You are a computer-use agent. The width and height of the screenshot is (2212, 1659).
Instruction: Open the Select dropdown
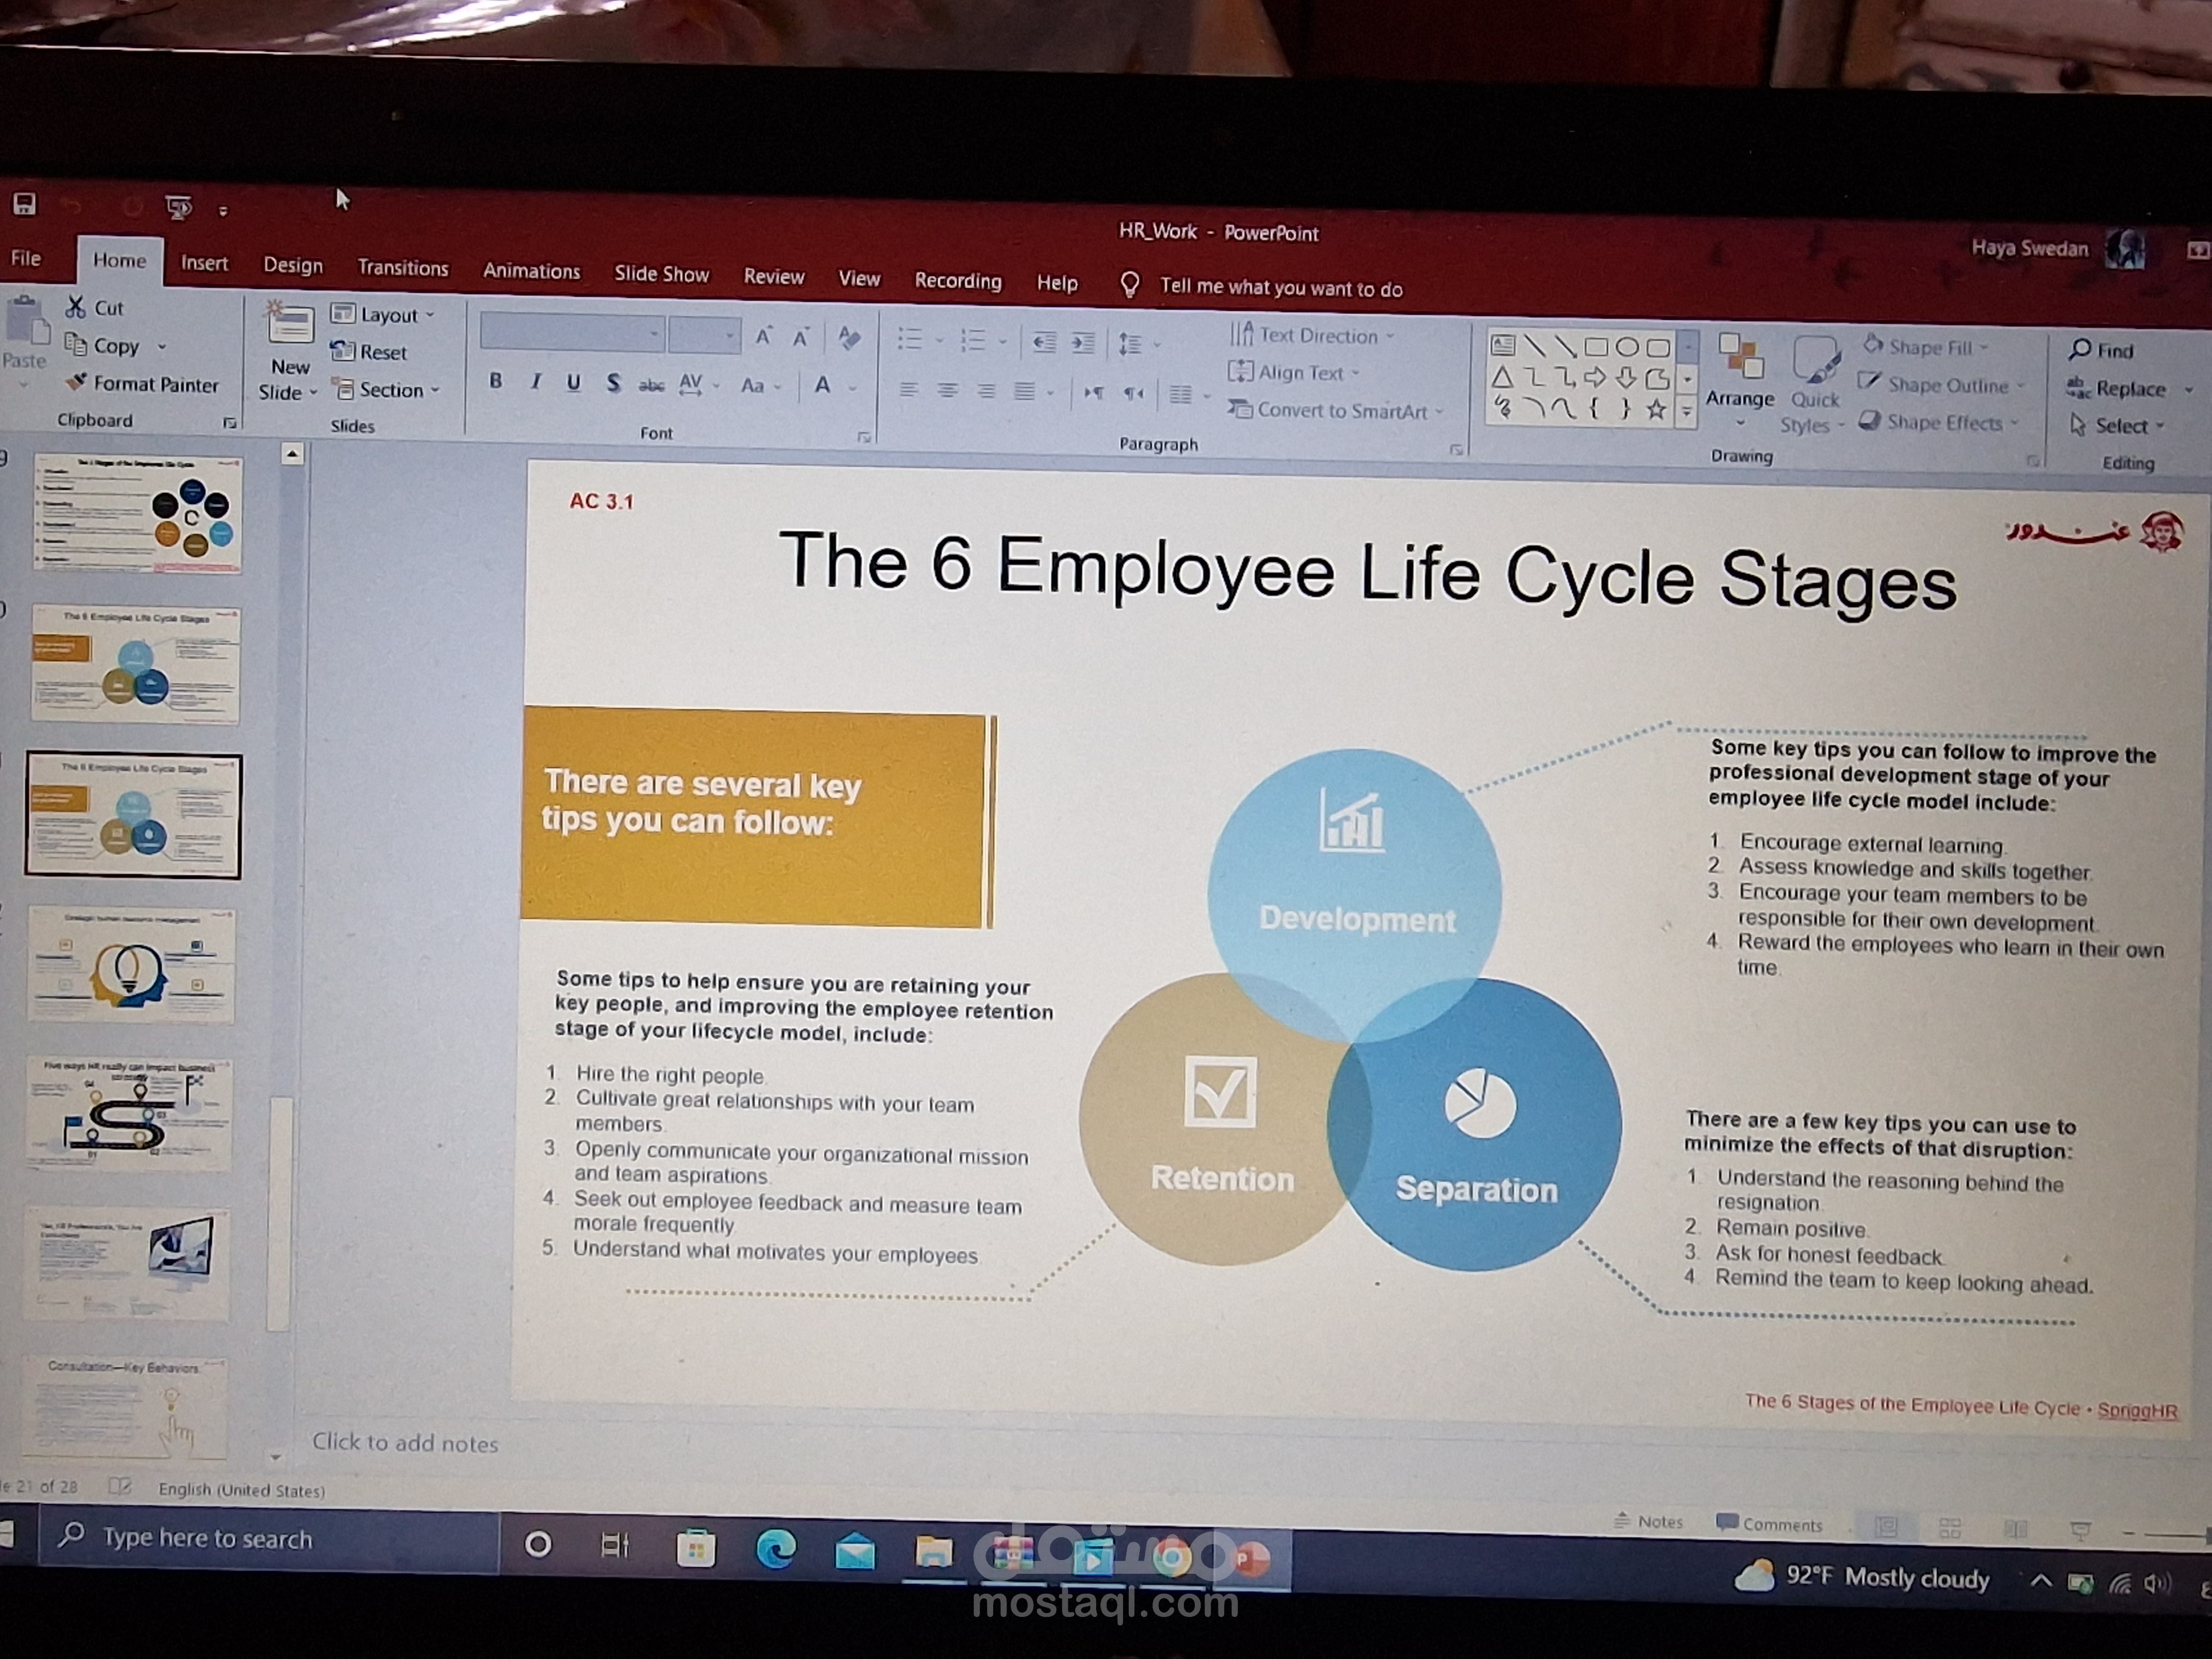(x=2117, y=426)
